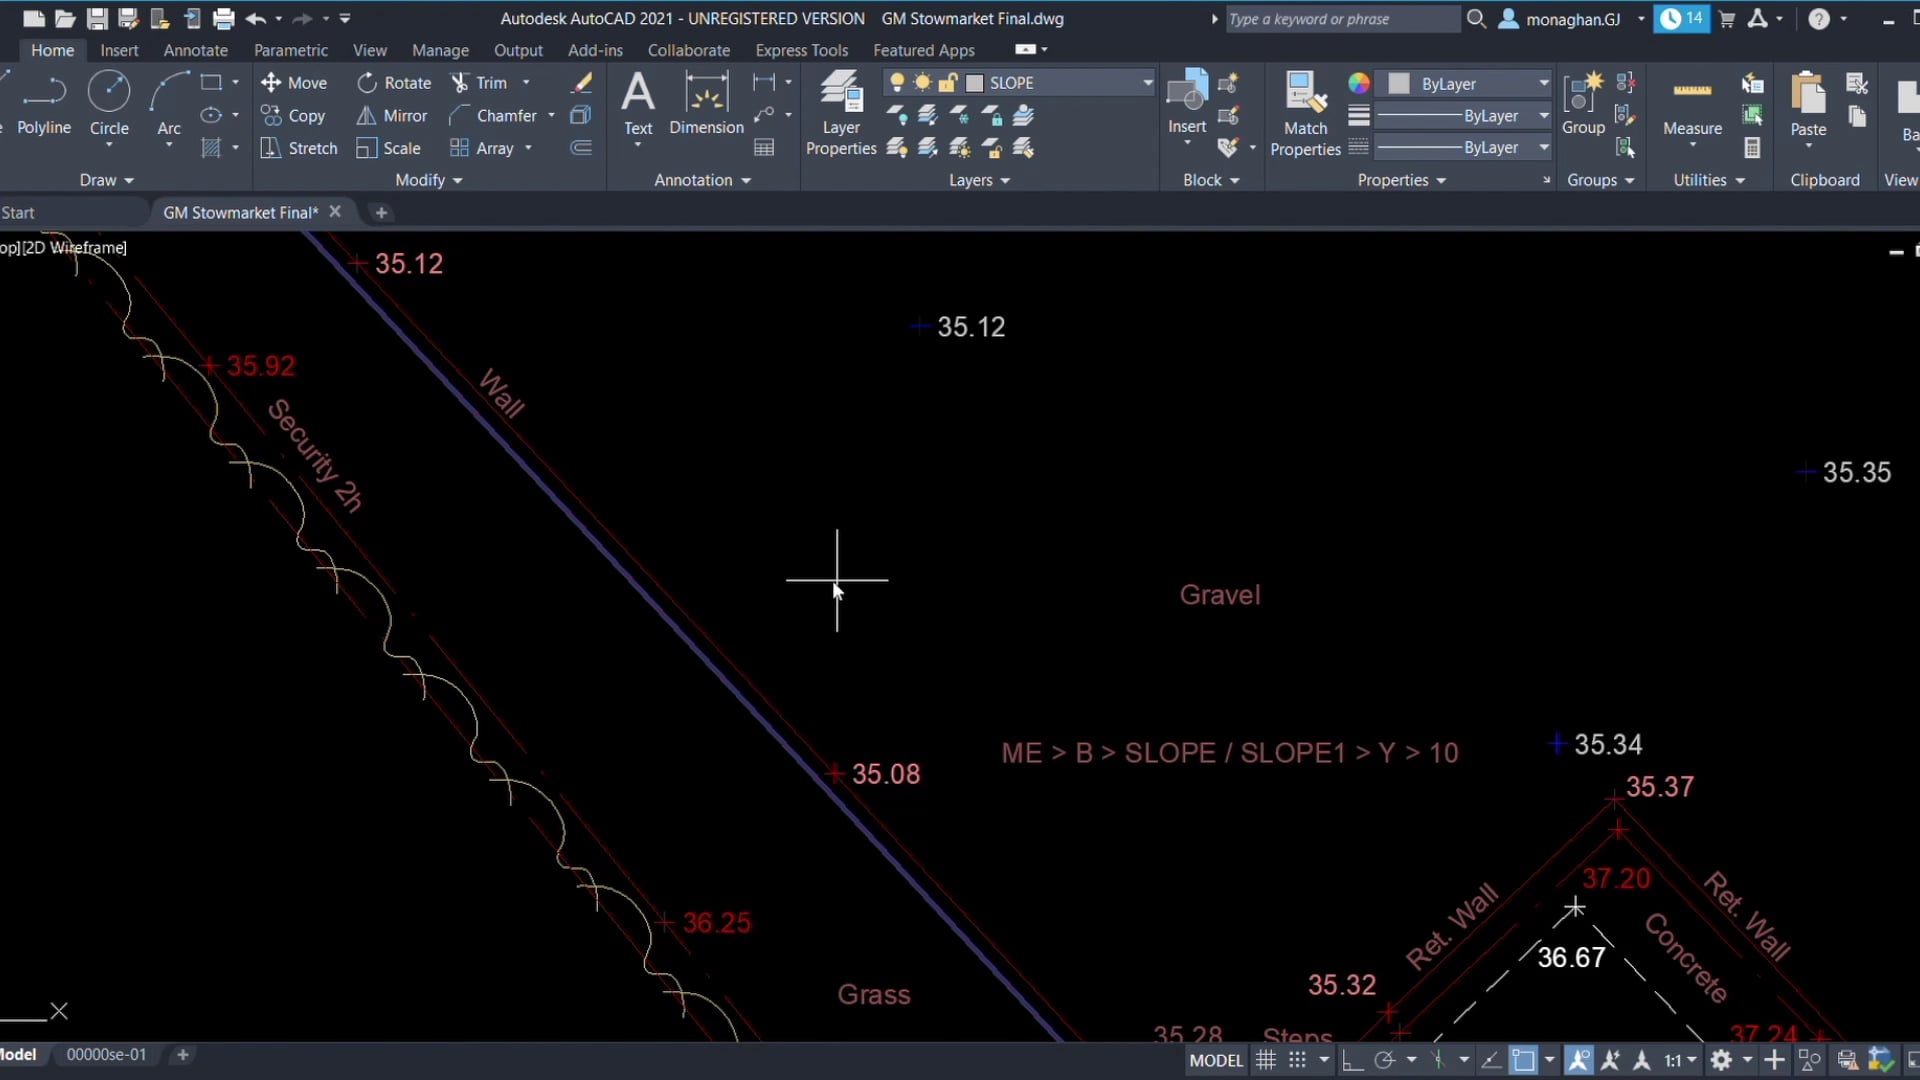Click the layer color swatch next to SLOPE

[x=974, y=82]
